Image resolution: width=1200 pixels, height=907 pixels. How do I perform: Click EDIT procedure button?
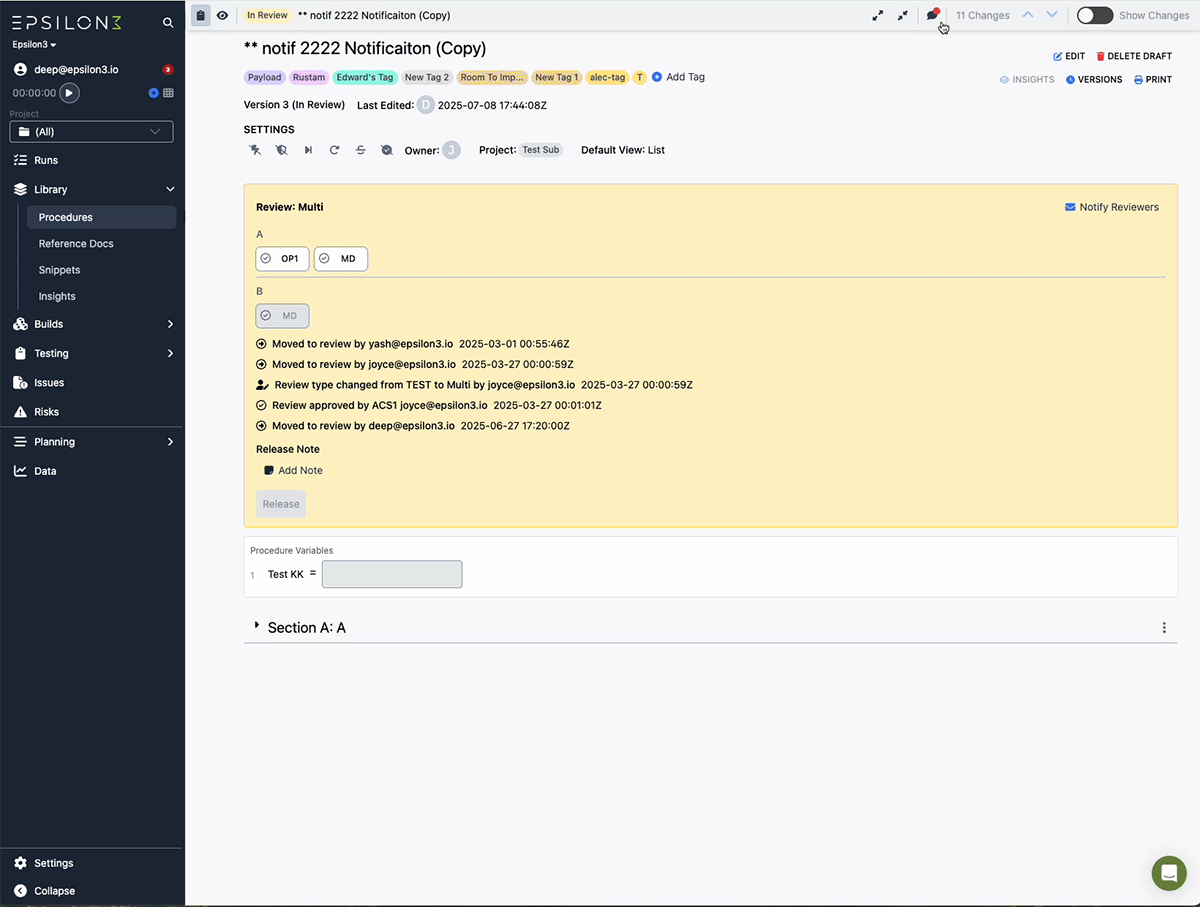pyautogui.click(x=1069, y=56)
